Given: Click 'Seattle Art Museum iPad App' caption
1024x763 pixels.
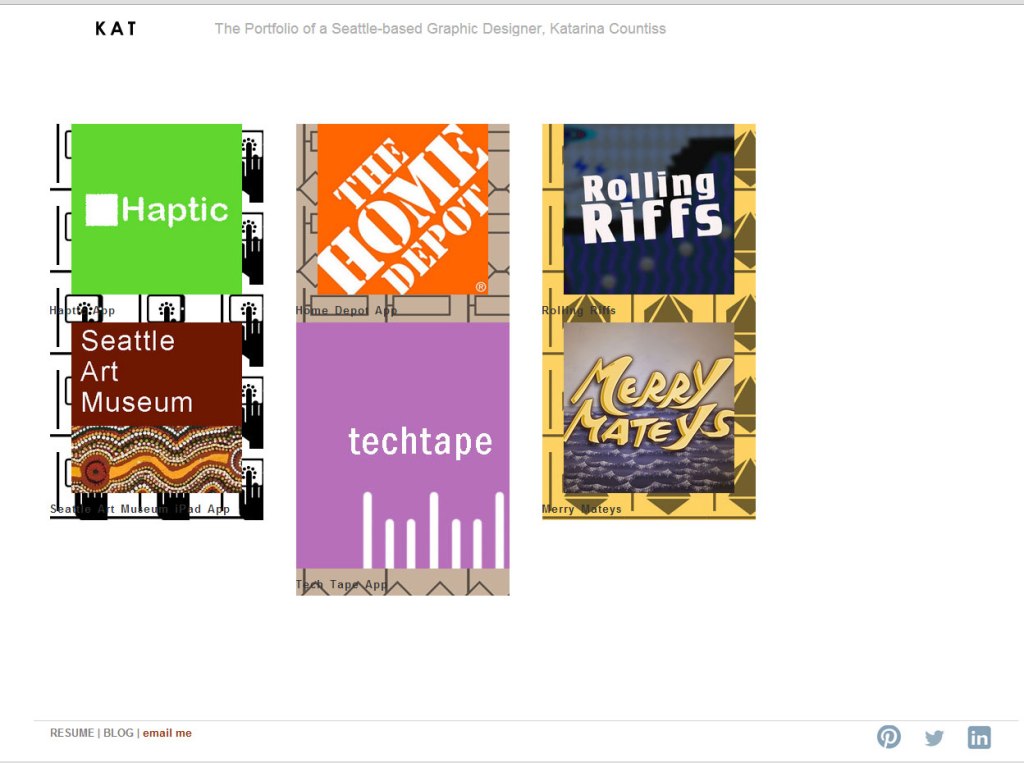Looking at the screenshot, I should pos(140,509).
